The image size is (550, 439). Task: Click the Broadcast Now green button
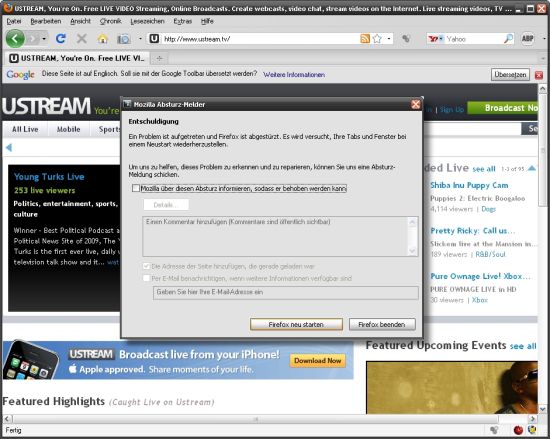(x=502, y=108)
